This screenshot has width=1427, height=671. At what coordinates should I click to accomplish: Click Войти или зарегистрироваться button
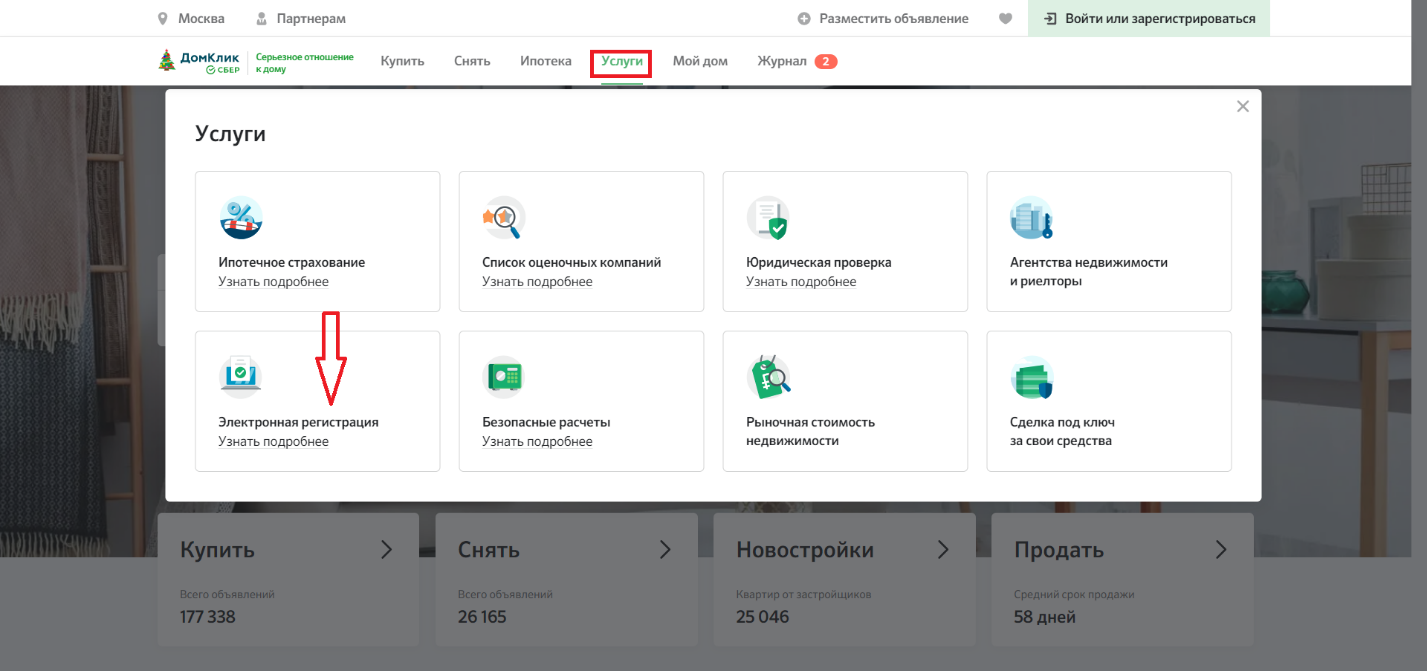tap(1148, 19)
